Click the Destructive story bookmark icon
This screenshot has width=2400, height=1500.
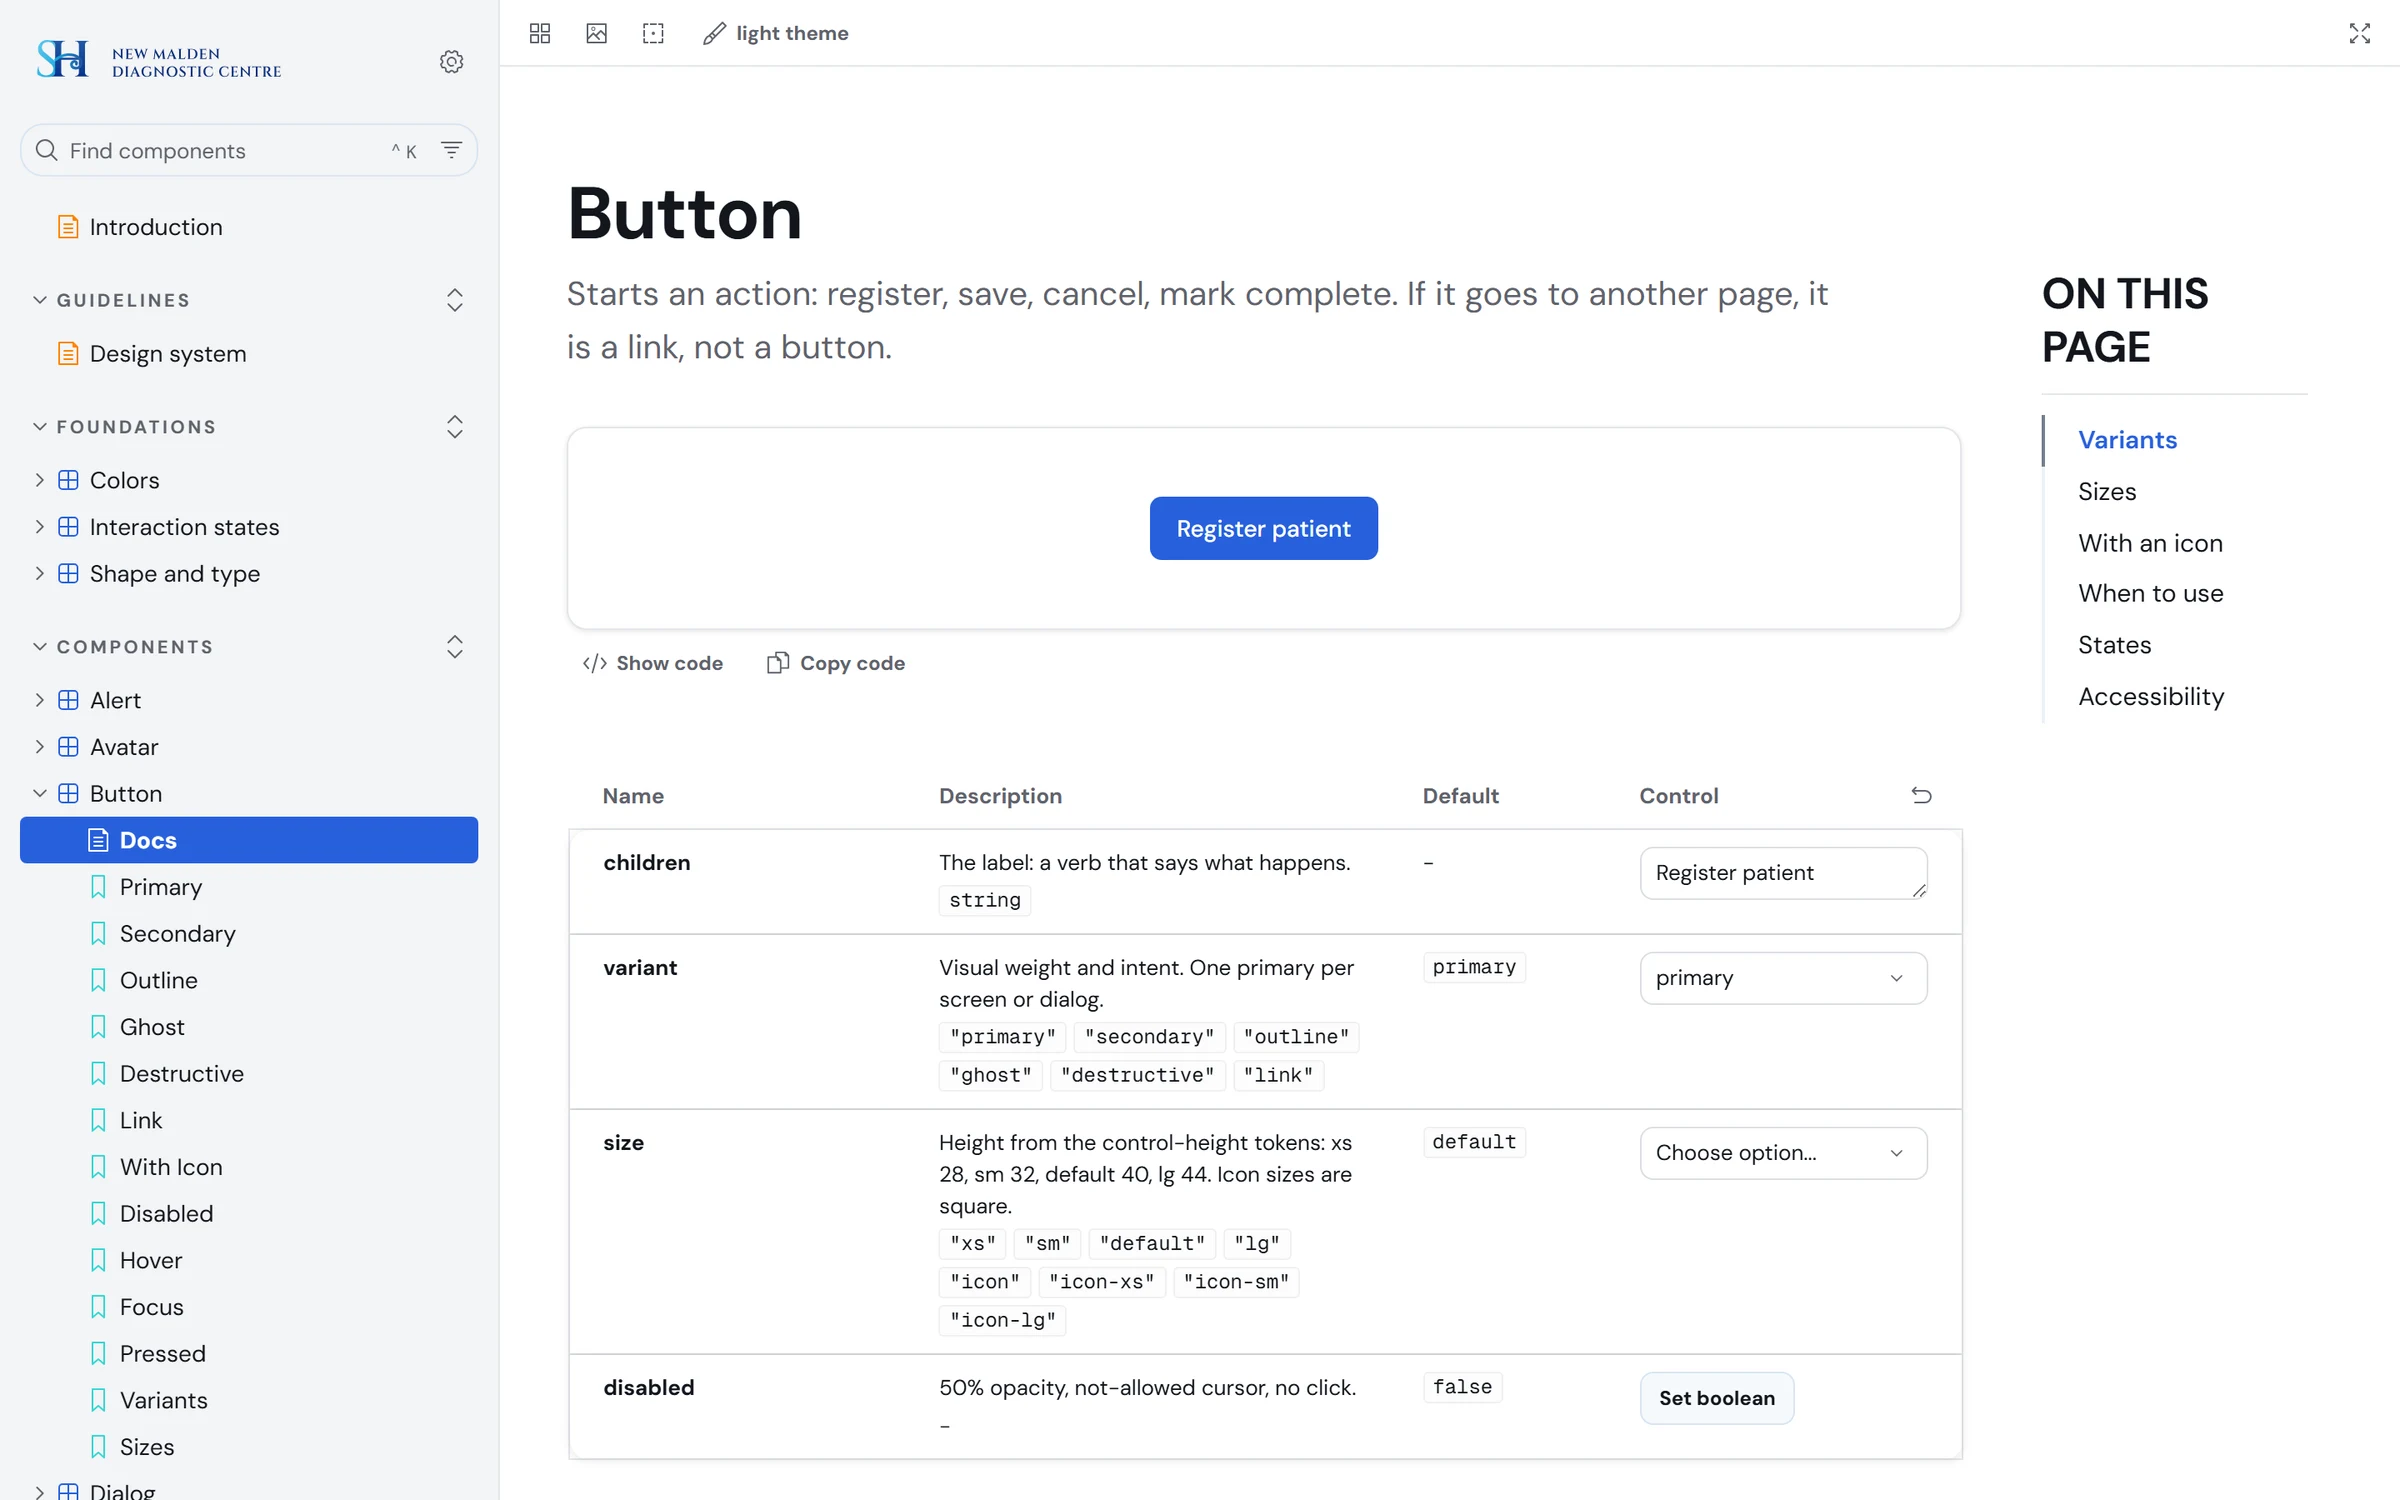click(98, 1073)
